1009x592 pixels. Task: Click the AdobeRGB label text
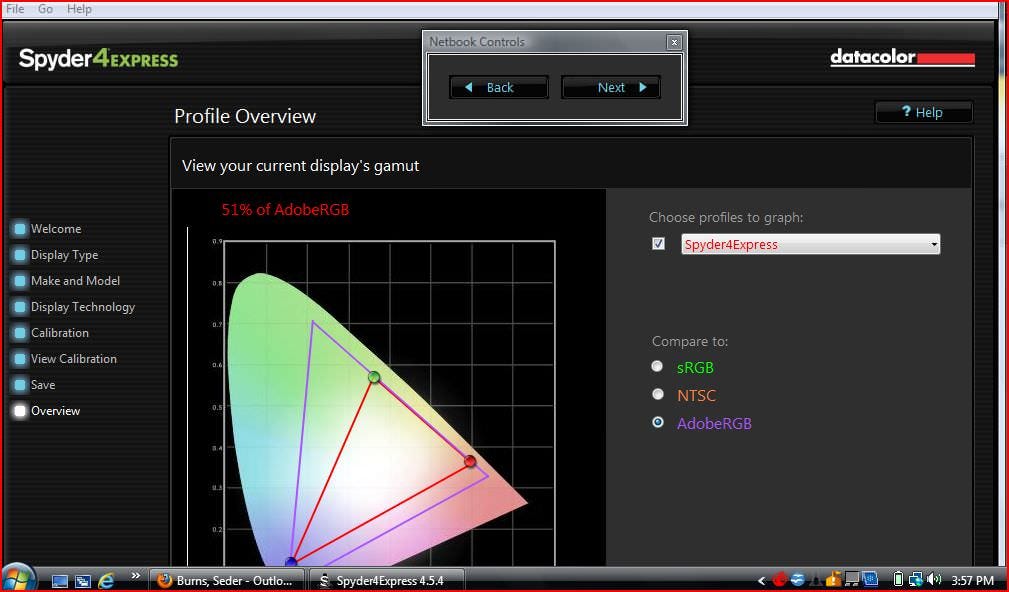tap(714, 423)
